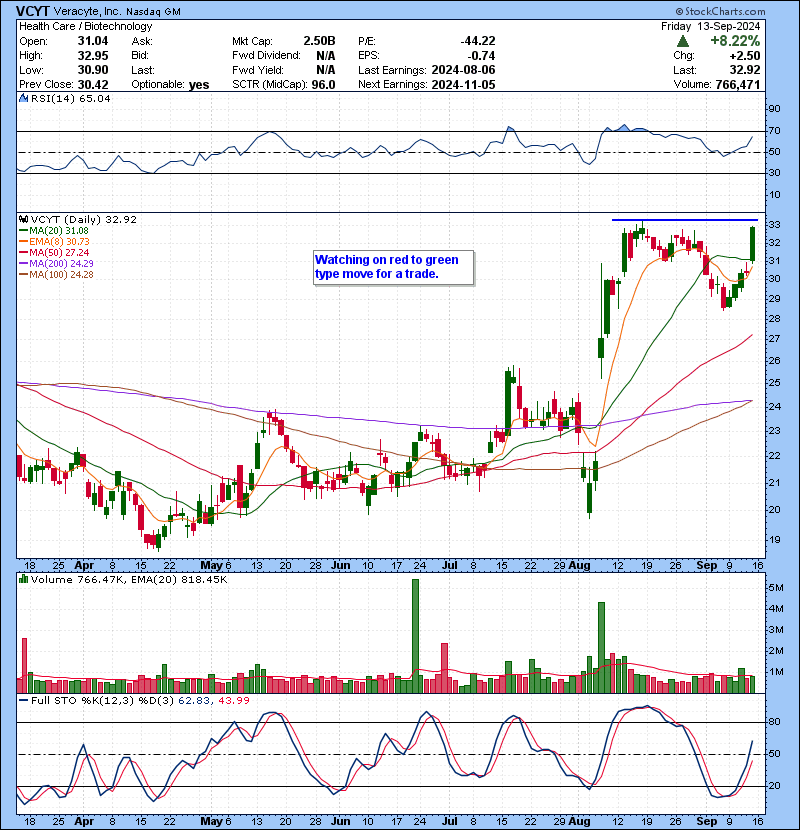Click the MA(200) 24.29 legend entry

point(56,264)
